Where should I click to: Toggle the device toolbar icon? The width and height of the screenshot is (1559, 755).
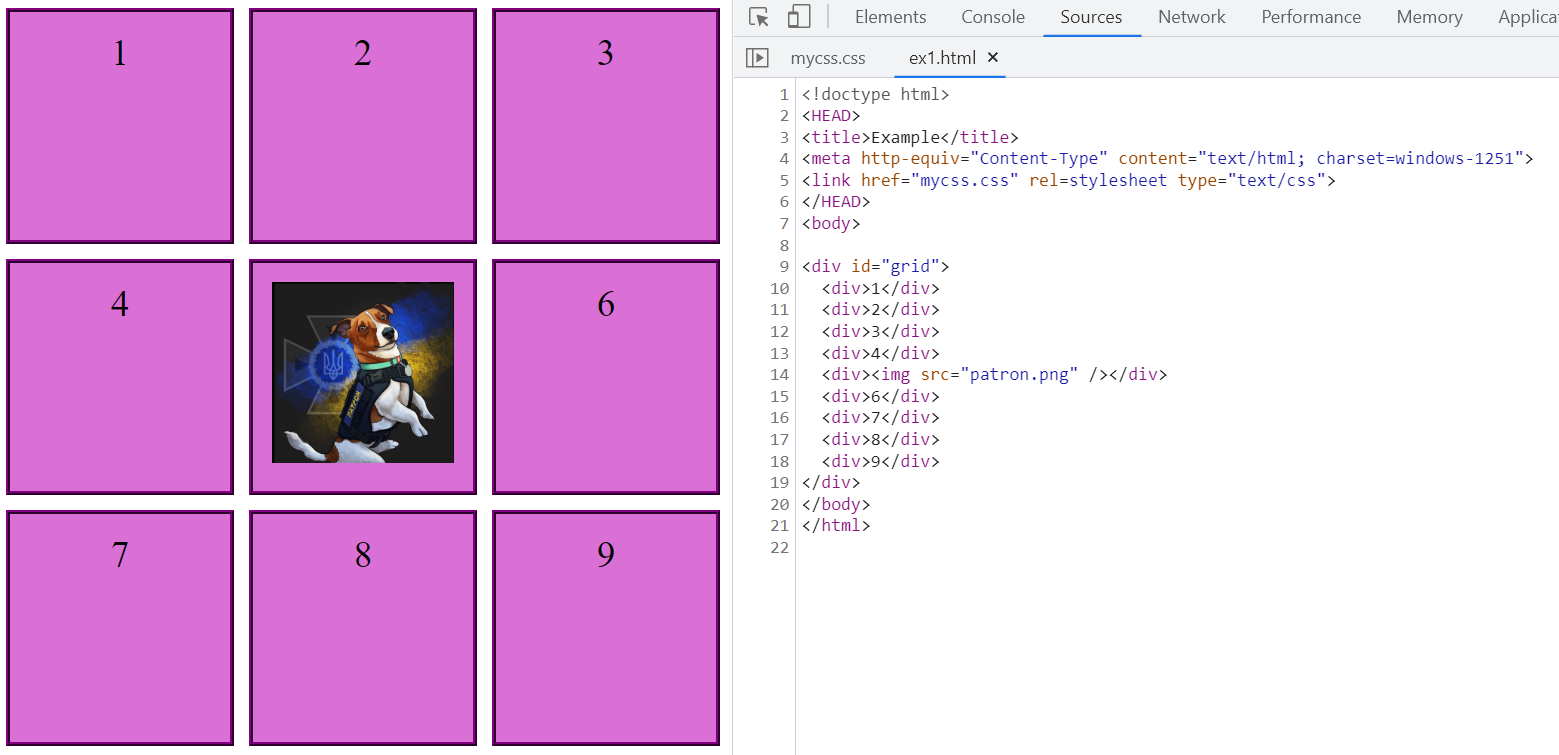click(x=798, y=17)
